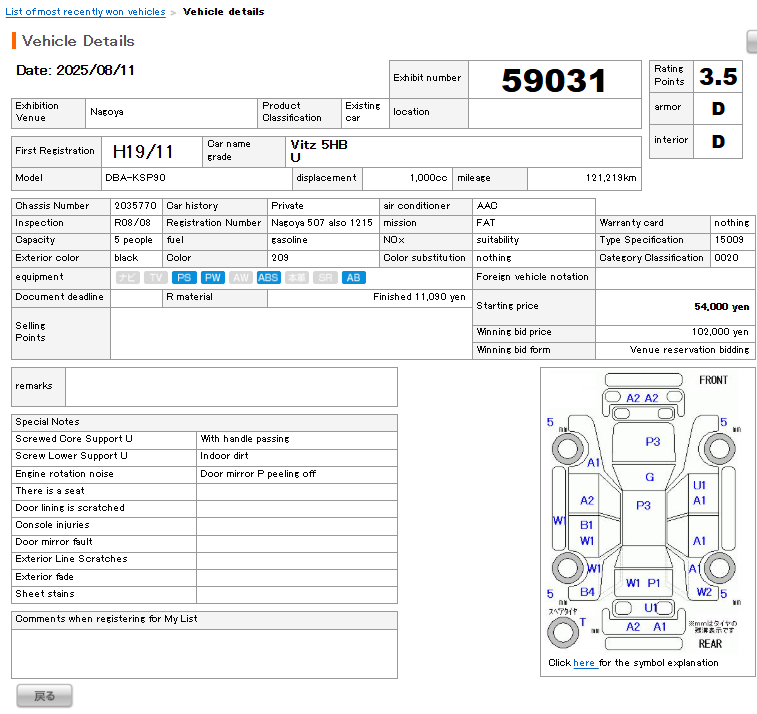Click the greyed AW equipment badge
This screenshot has height=714, width=757.
click(x=240, y=278)
